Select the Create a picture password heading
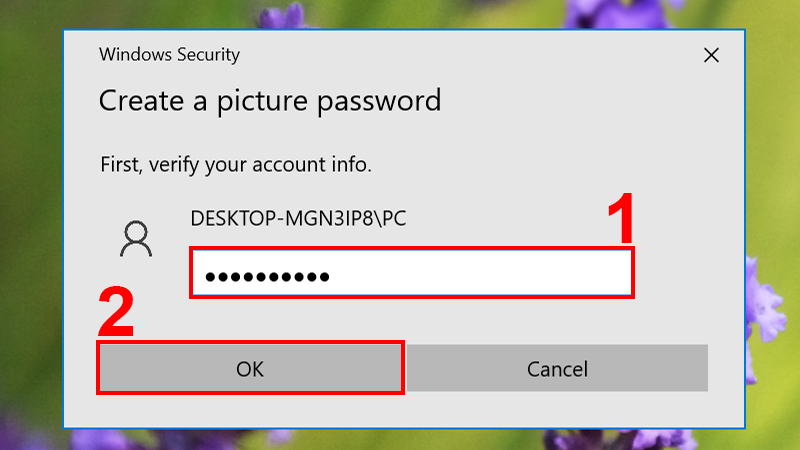 point(270,101)
